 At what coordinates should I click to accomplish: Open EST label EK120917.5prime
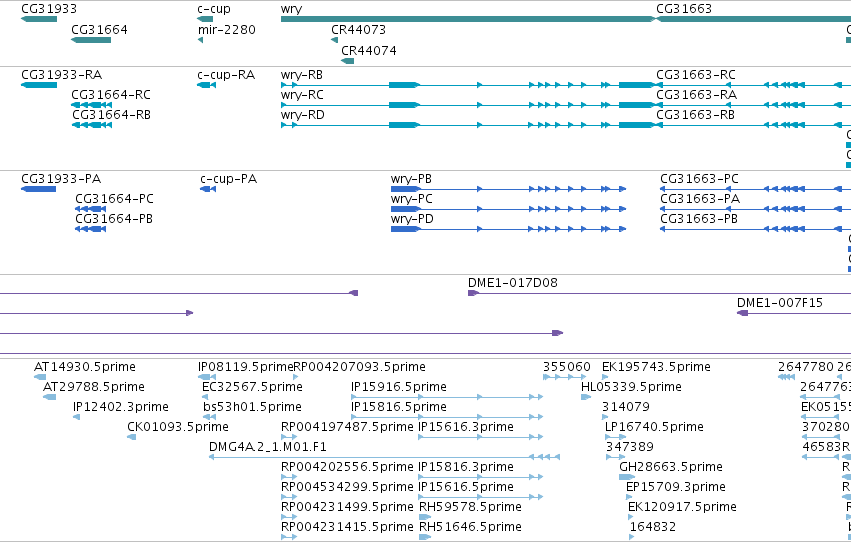point(682,507)
